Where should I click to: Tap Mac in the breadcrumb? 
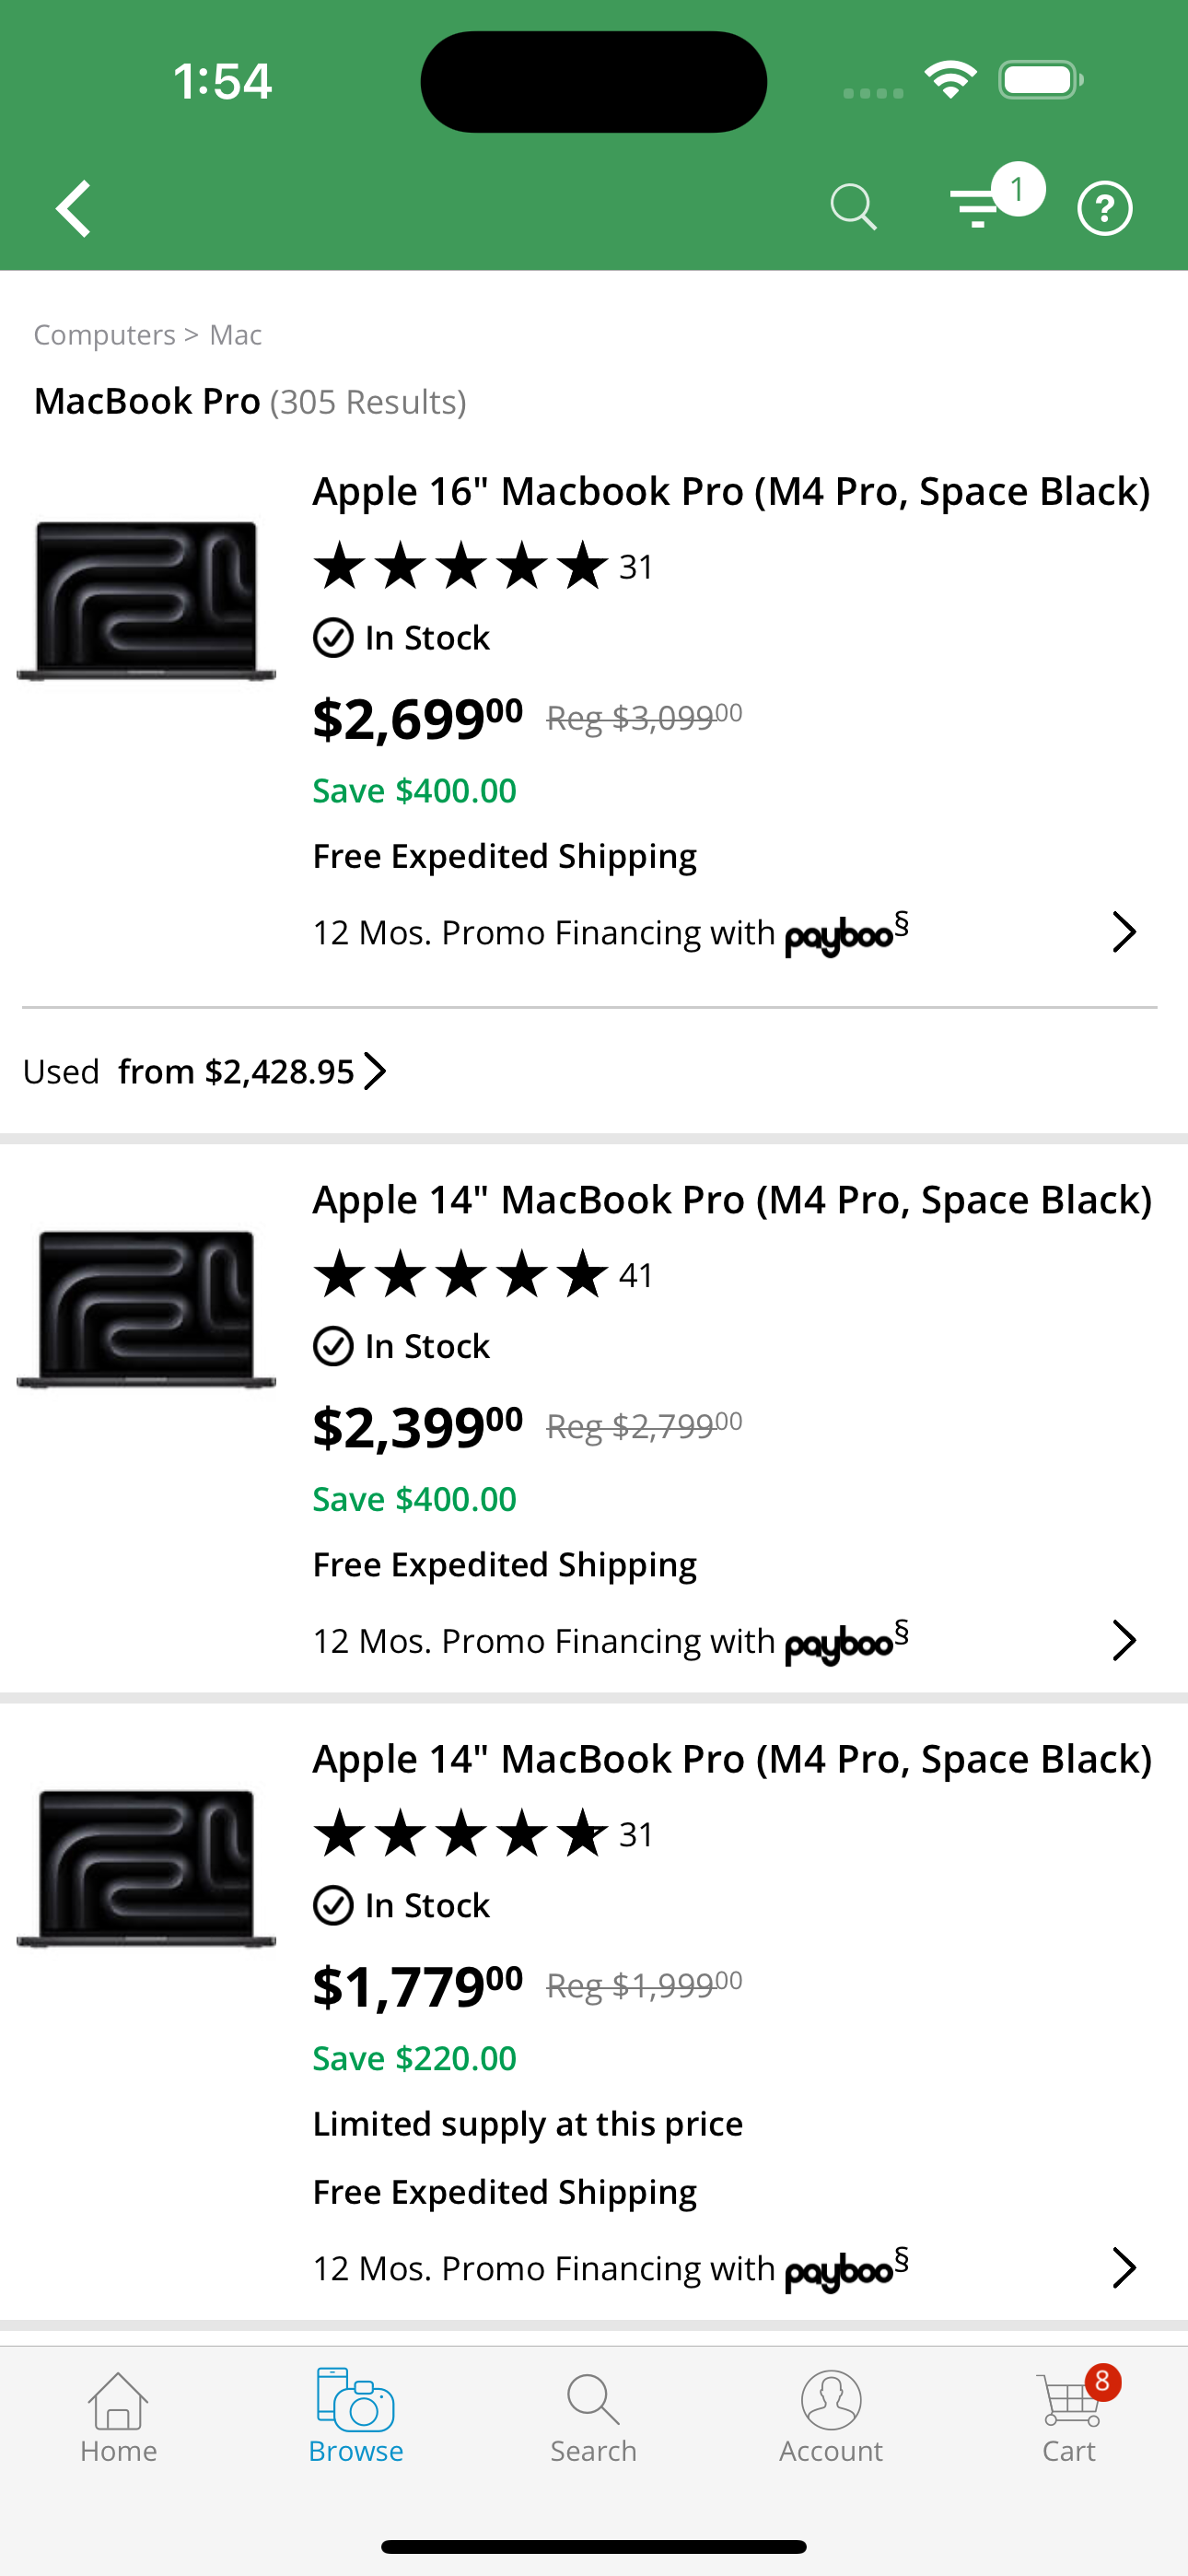(236, 335)
